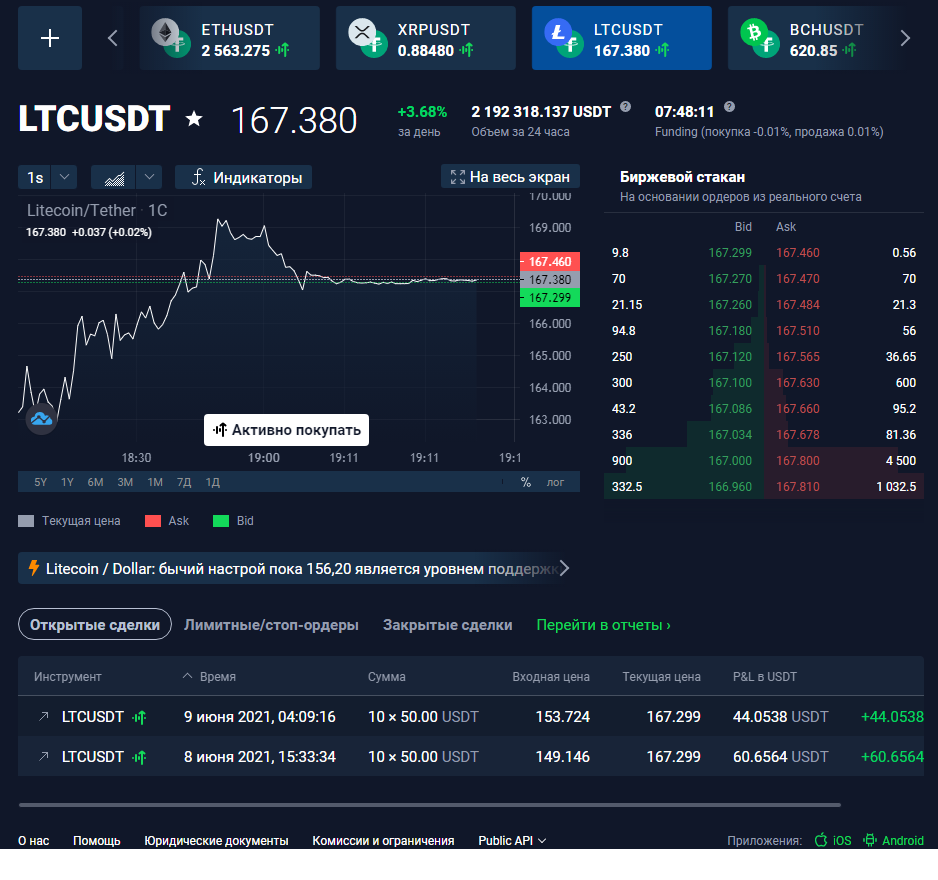Open the XRPUSDT instrument card
938x880 pixels.
click(x=426, y=38)
